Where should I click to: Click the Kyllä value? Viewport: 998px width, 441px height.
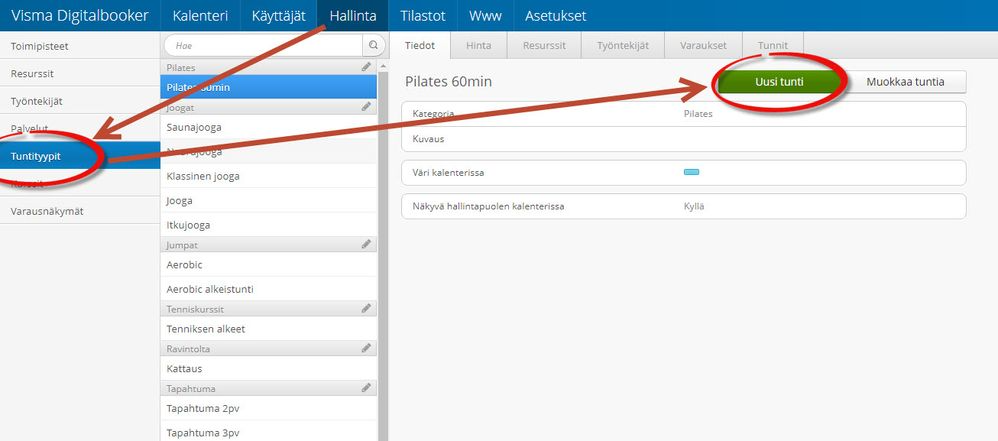point(694,207)
